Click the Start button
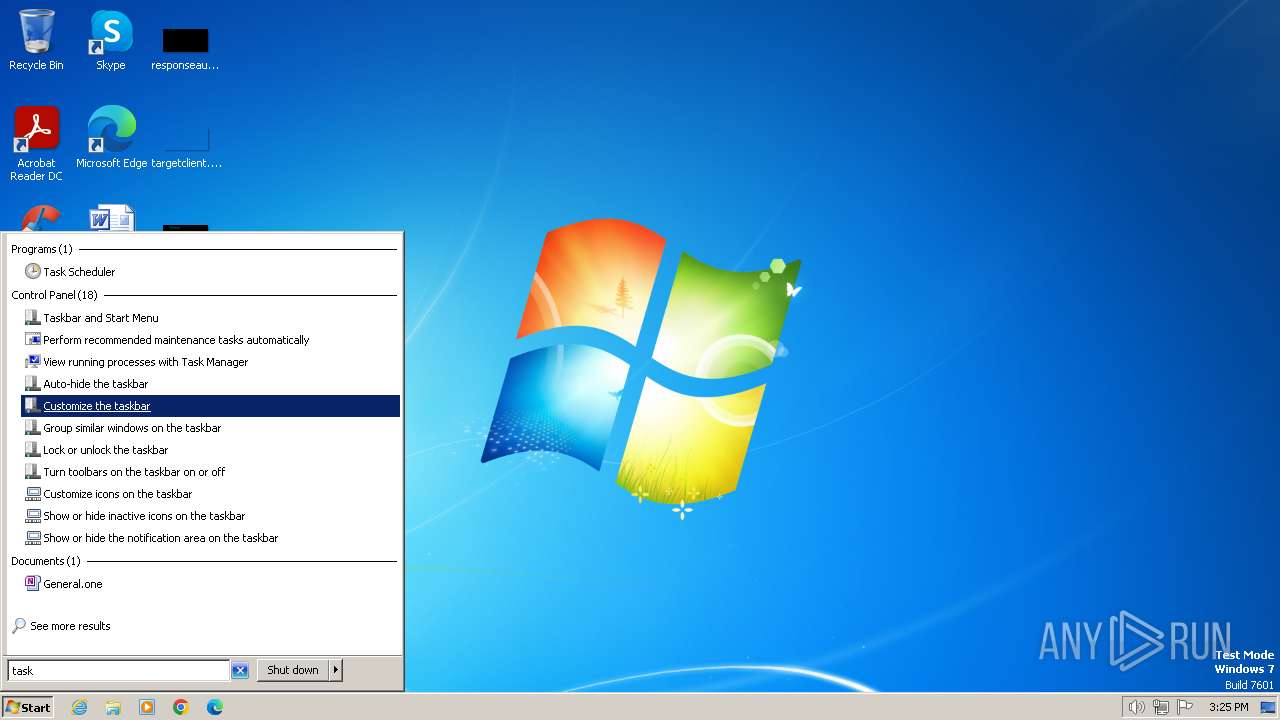Viewport: 1280px width, 720px height. [x=28, y=707]
